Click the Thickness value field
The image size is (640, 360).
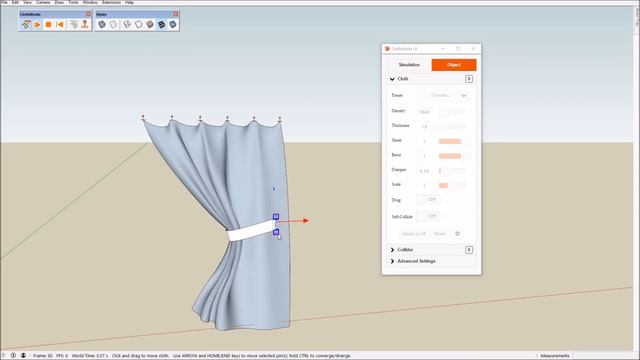pos(424,126)
